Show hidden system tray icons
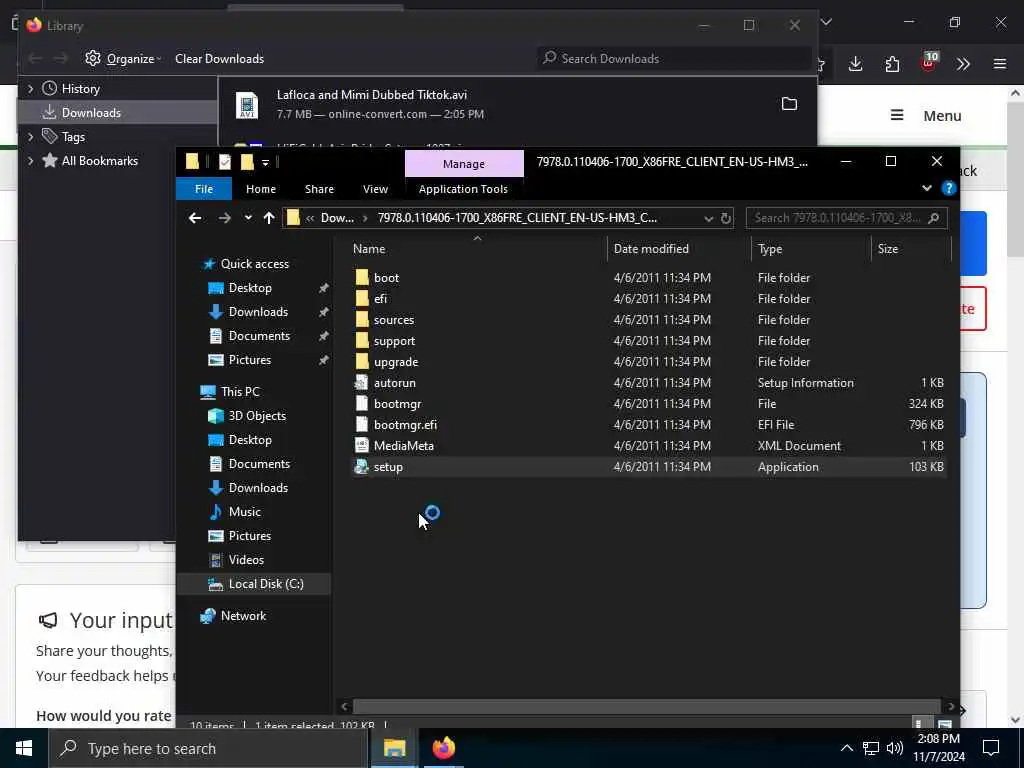 (x=846, y=748)
